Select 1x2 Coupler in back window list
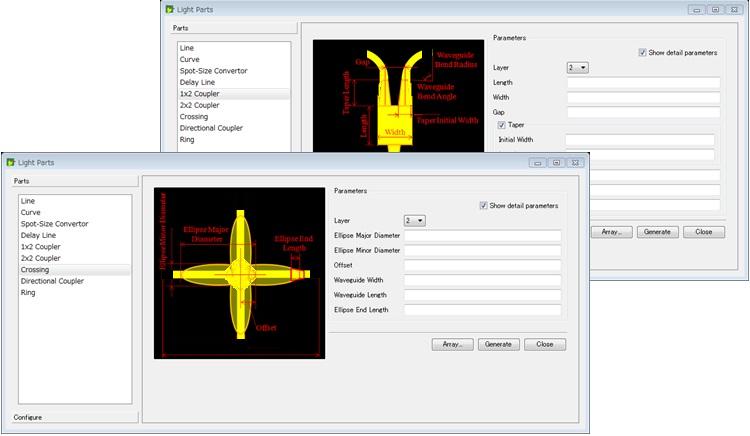 [234, 94]
